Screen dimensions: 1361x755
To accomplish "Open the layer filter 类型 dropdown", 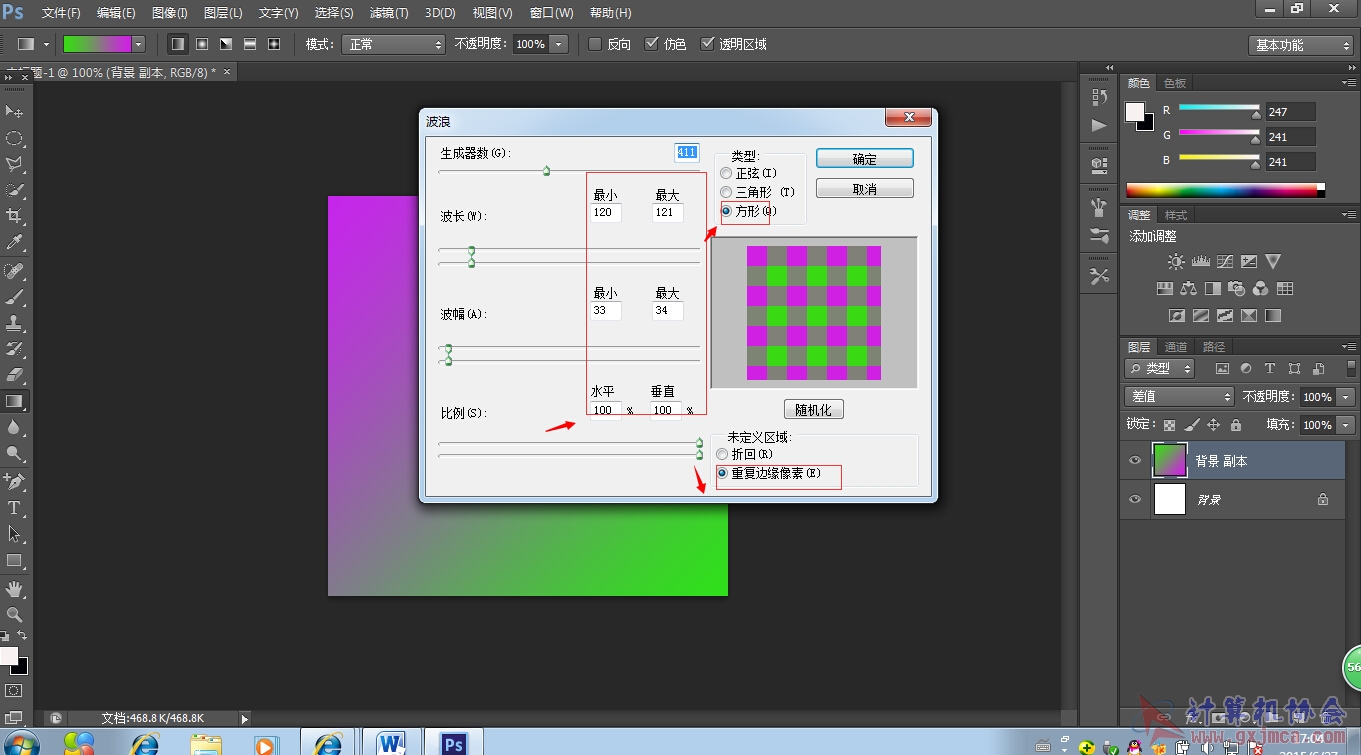I will (x=1160, y=369).
